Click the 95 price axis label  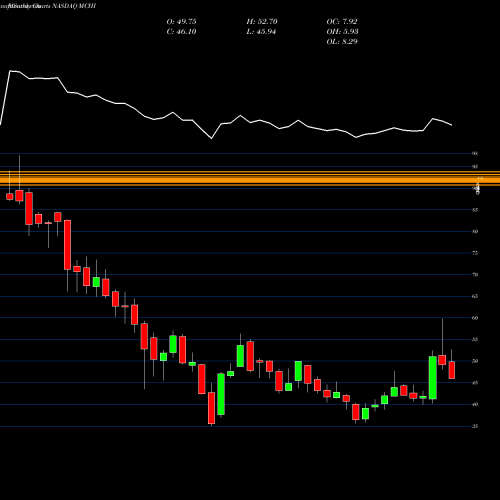475,167
